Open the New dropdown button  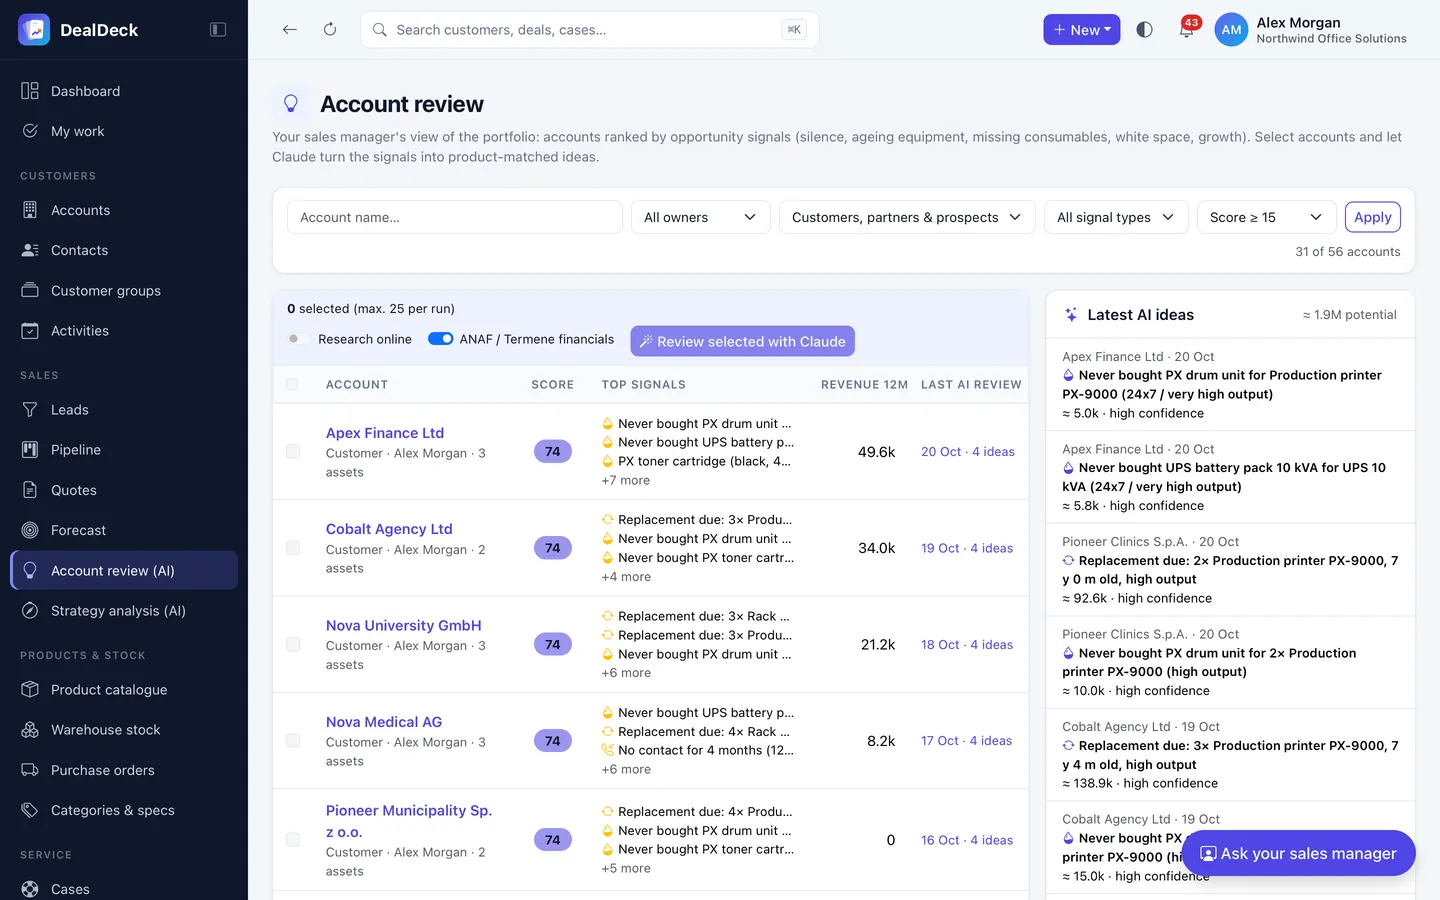coord(1081,30)
